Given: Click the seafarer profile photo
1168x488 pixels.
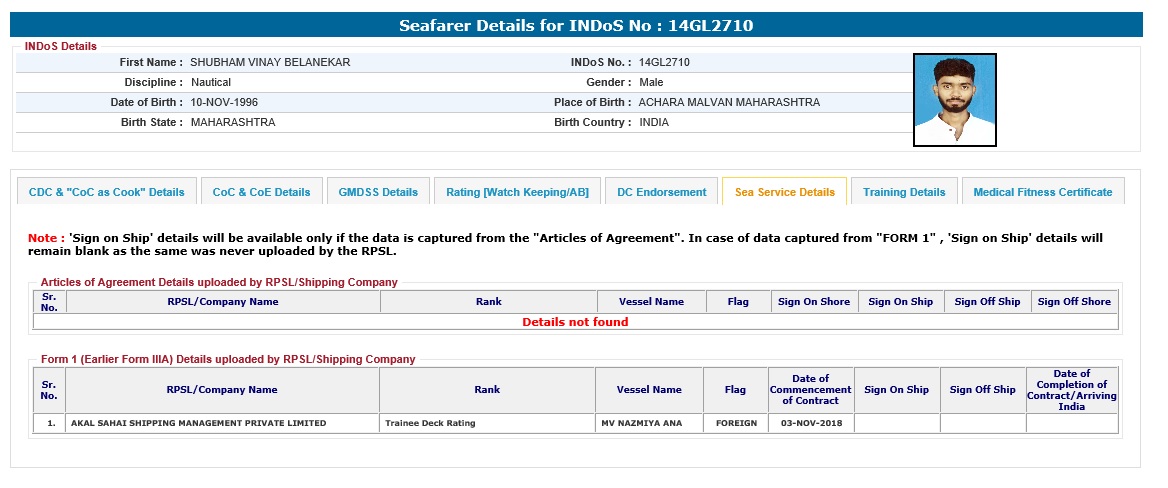Looking at the screenshot, I should [954, 100].
